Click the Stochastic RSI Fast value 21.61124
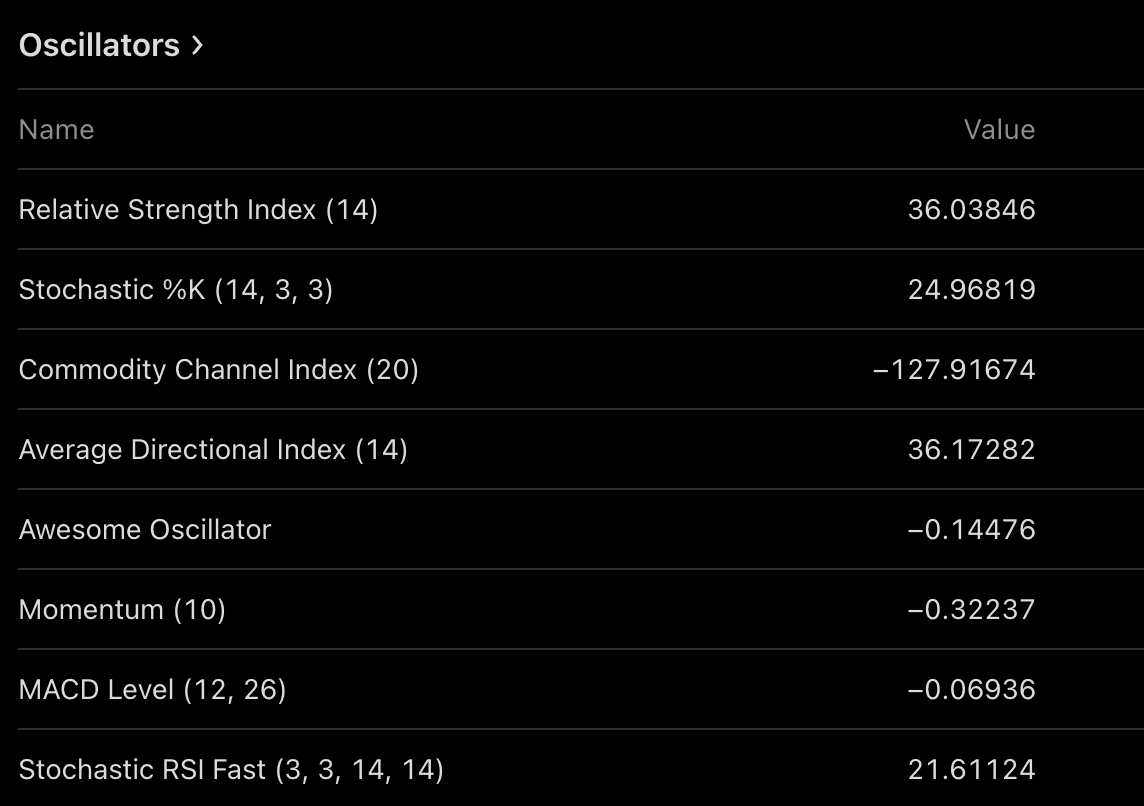1144x806 pixels. pos(971,770)
